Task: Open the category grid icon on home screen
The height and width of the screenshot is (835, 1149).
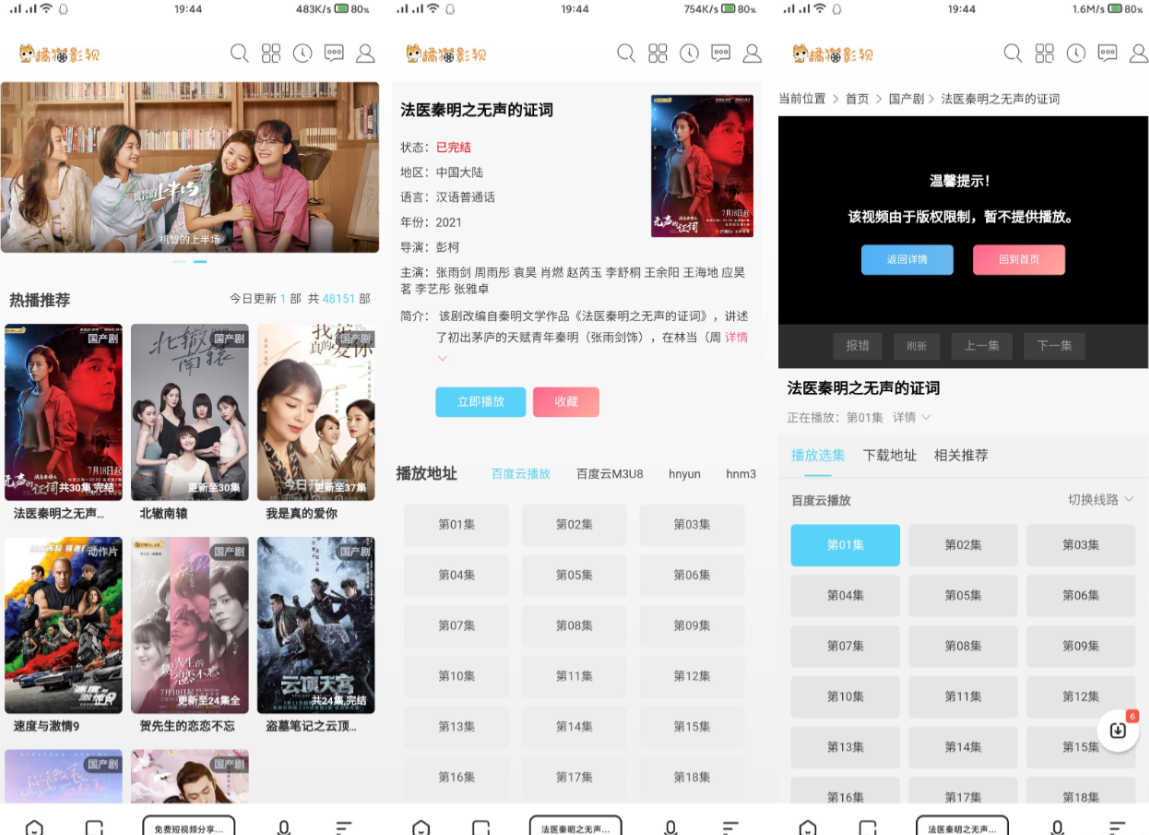Action: (271, 53)
